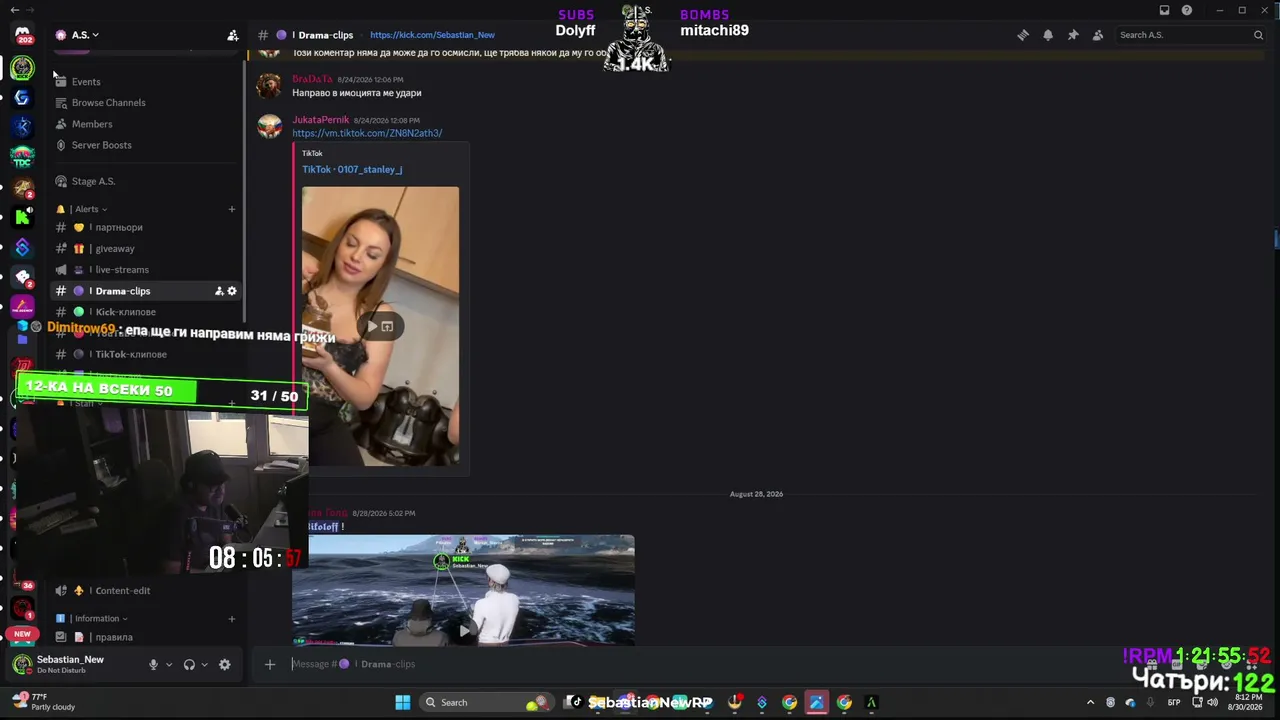Viewport: 1280px width, 720px height.
Task: Show pinned messages
Action: [1073, 35]
